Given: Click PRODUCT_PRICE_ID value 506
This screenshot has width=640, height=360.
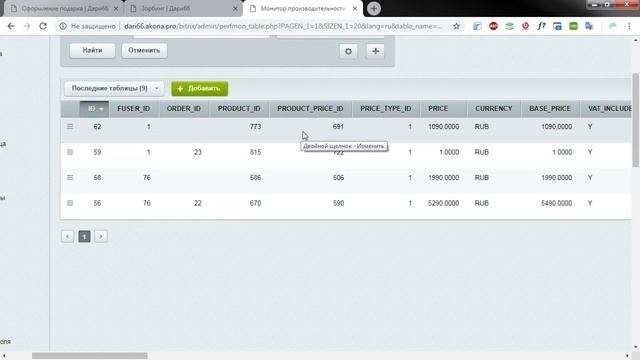Looking at the screenshot, I should tap(338, 178).
